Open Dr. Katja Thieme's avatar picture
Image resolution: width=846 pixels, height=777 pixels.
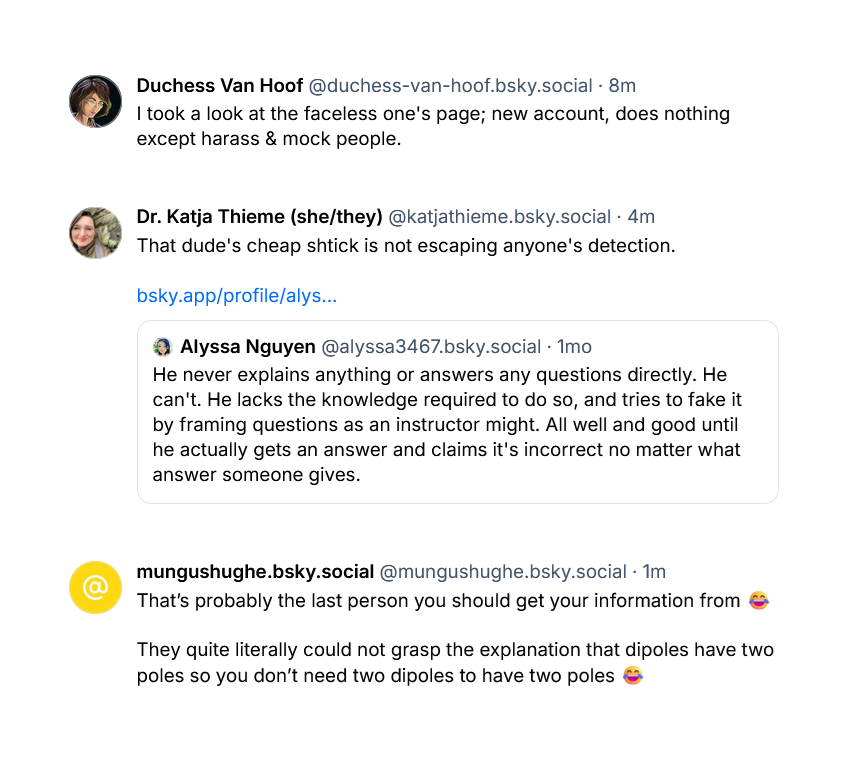(95, 233)
